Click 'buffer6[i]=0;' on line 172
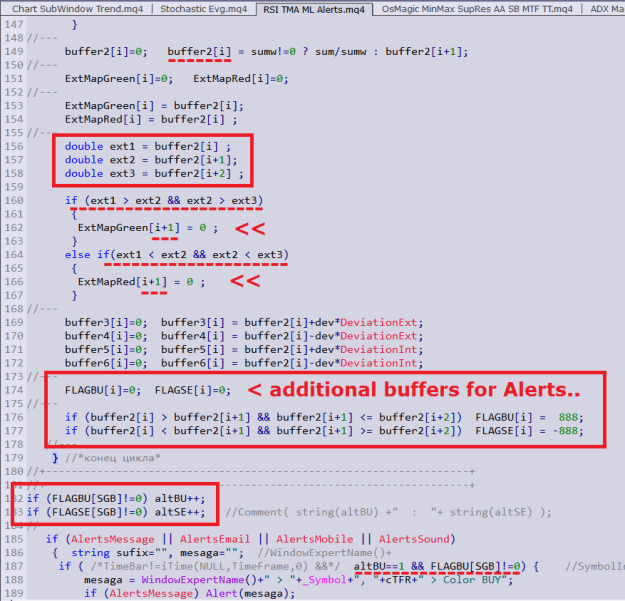This screenshot has width=625, height=601. 106,363
